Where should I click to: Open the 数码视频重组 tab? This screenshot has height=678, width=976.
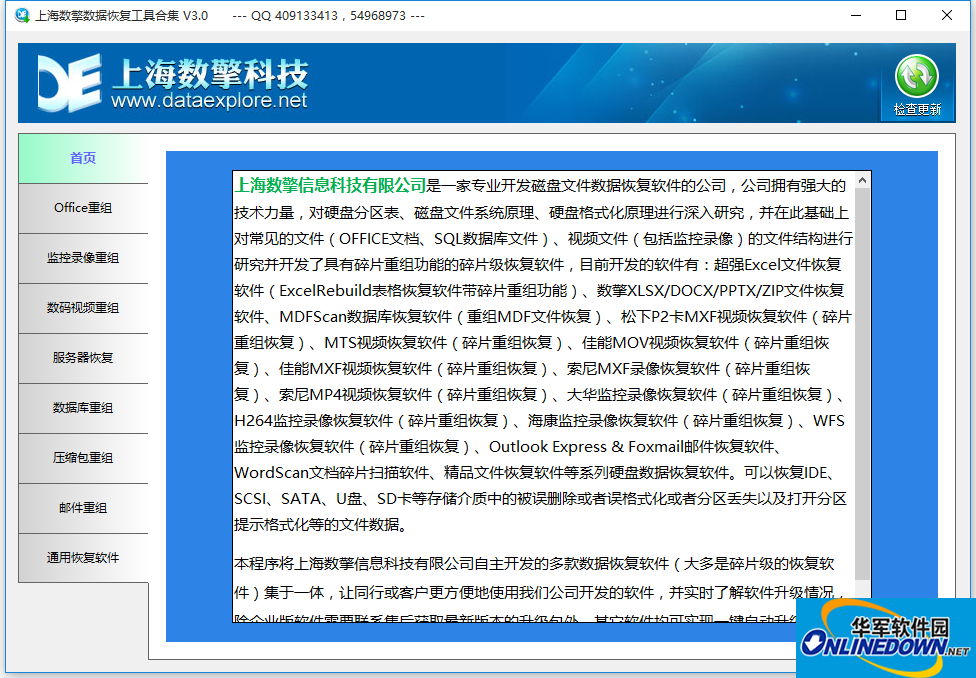(x=83, y=308)
